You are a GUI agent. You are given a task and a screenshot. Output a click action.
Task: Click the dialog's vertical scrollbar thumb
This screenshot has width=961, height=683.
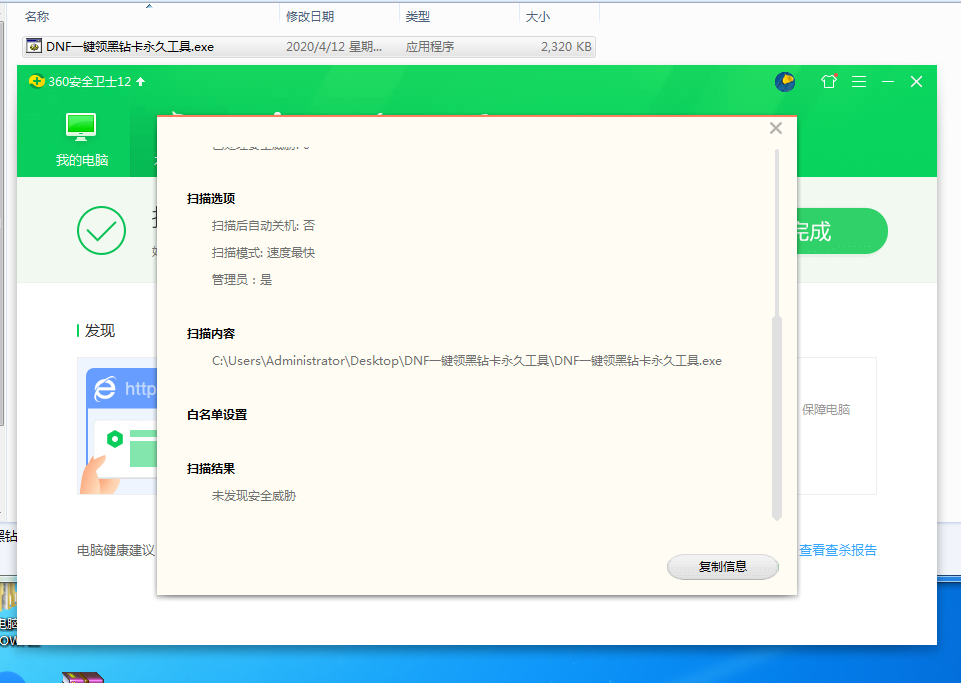click(777, 418)
